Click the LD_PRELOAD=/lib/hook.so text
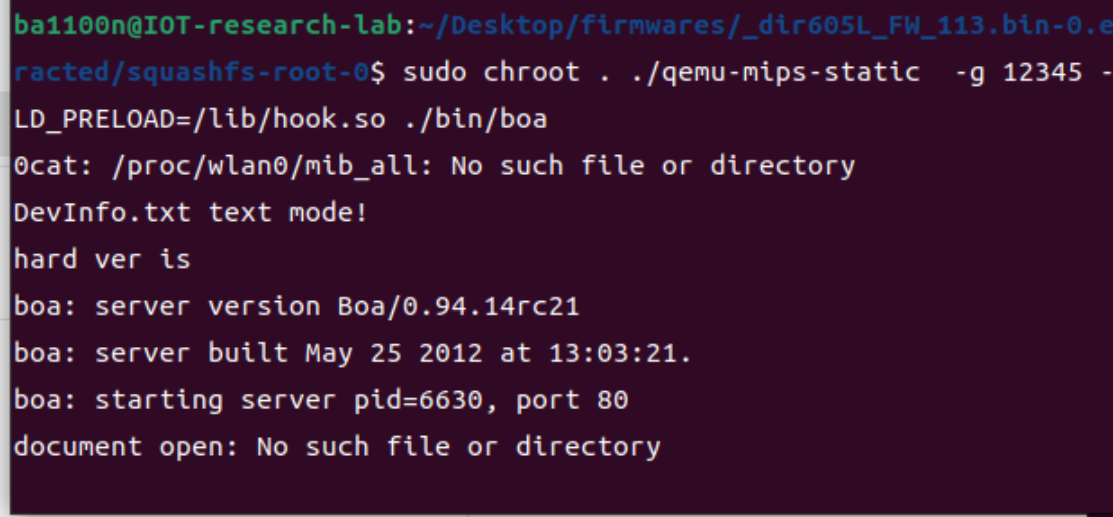1113x517 pixels. tap(199, 119)
